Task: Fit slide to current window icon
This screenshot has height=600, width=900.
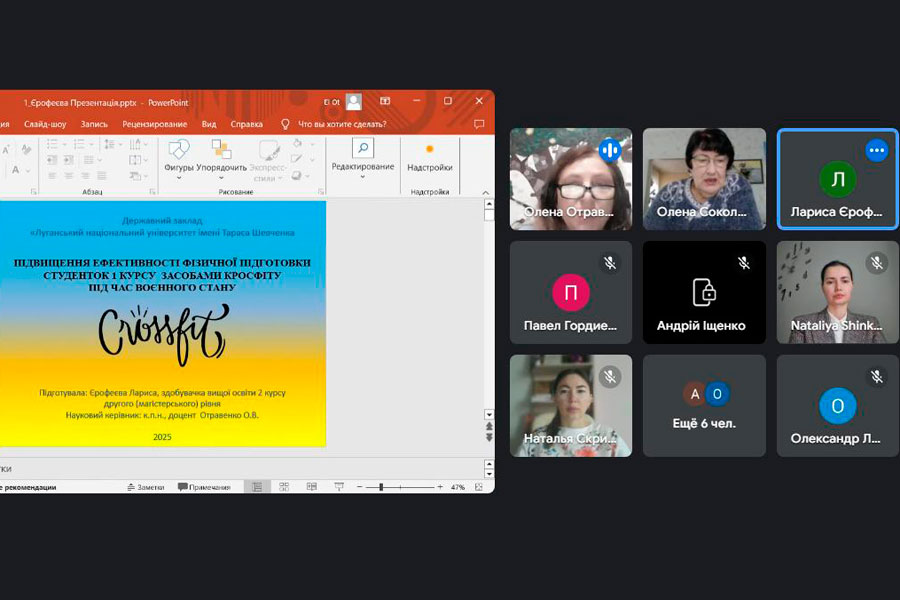Action: tap(487, 487)
